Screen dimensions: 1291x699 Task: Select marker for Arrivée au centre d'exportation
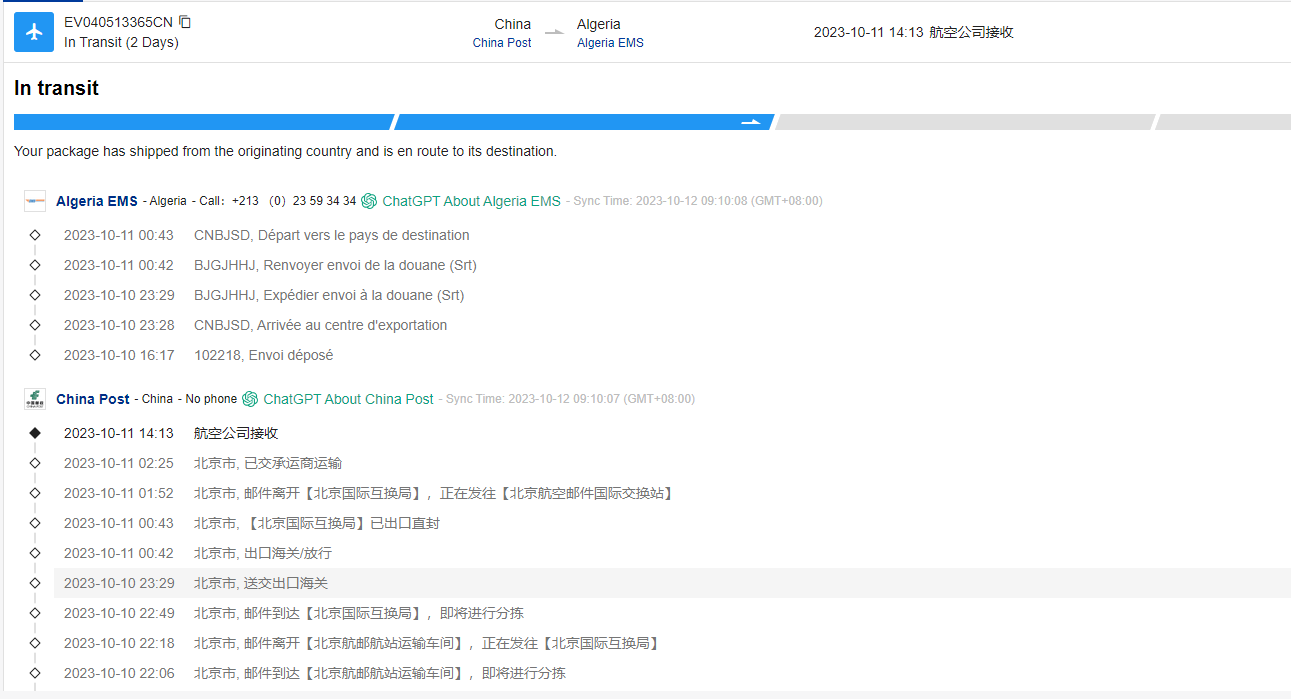click(x=35, y=325)
